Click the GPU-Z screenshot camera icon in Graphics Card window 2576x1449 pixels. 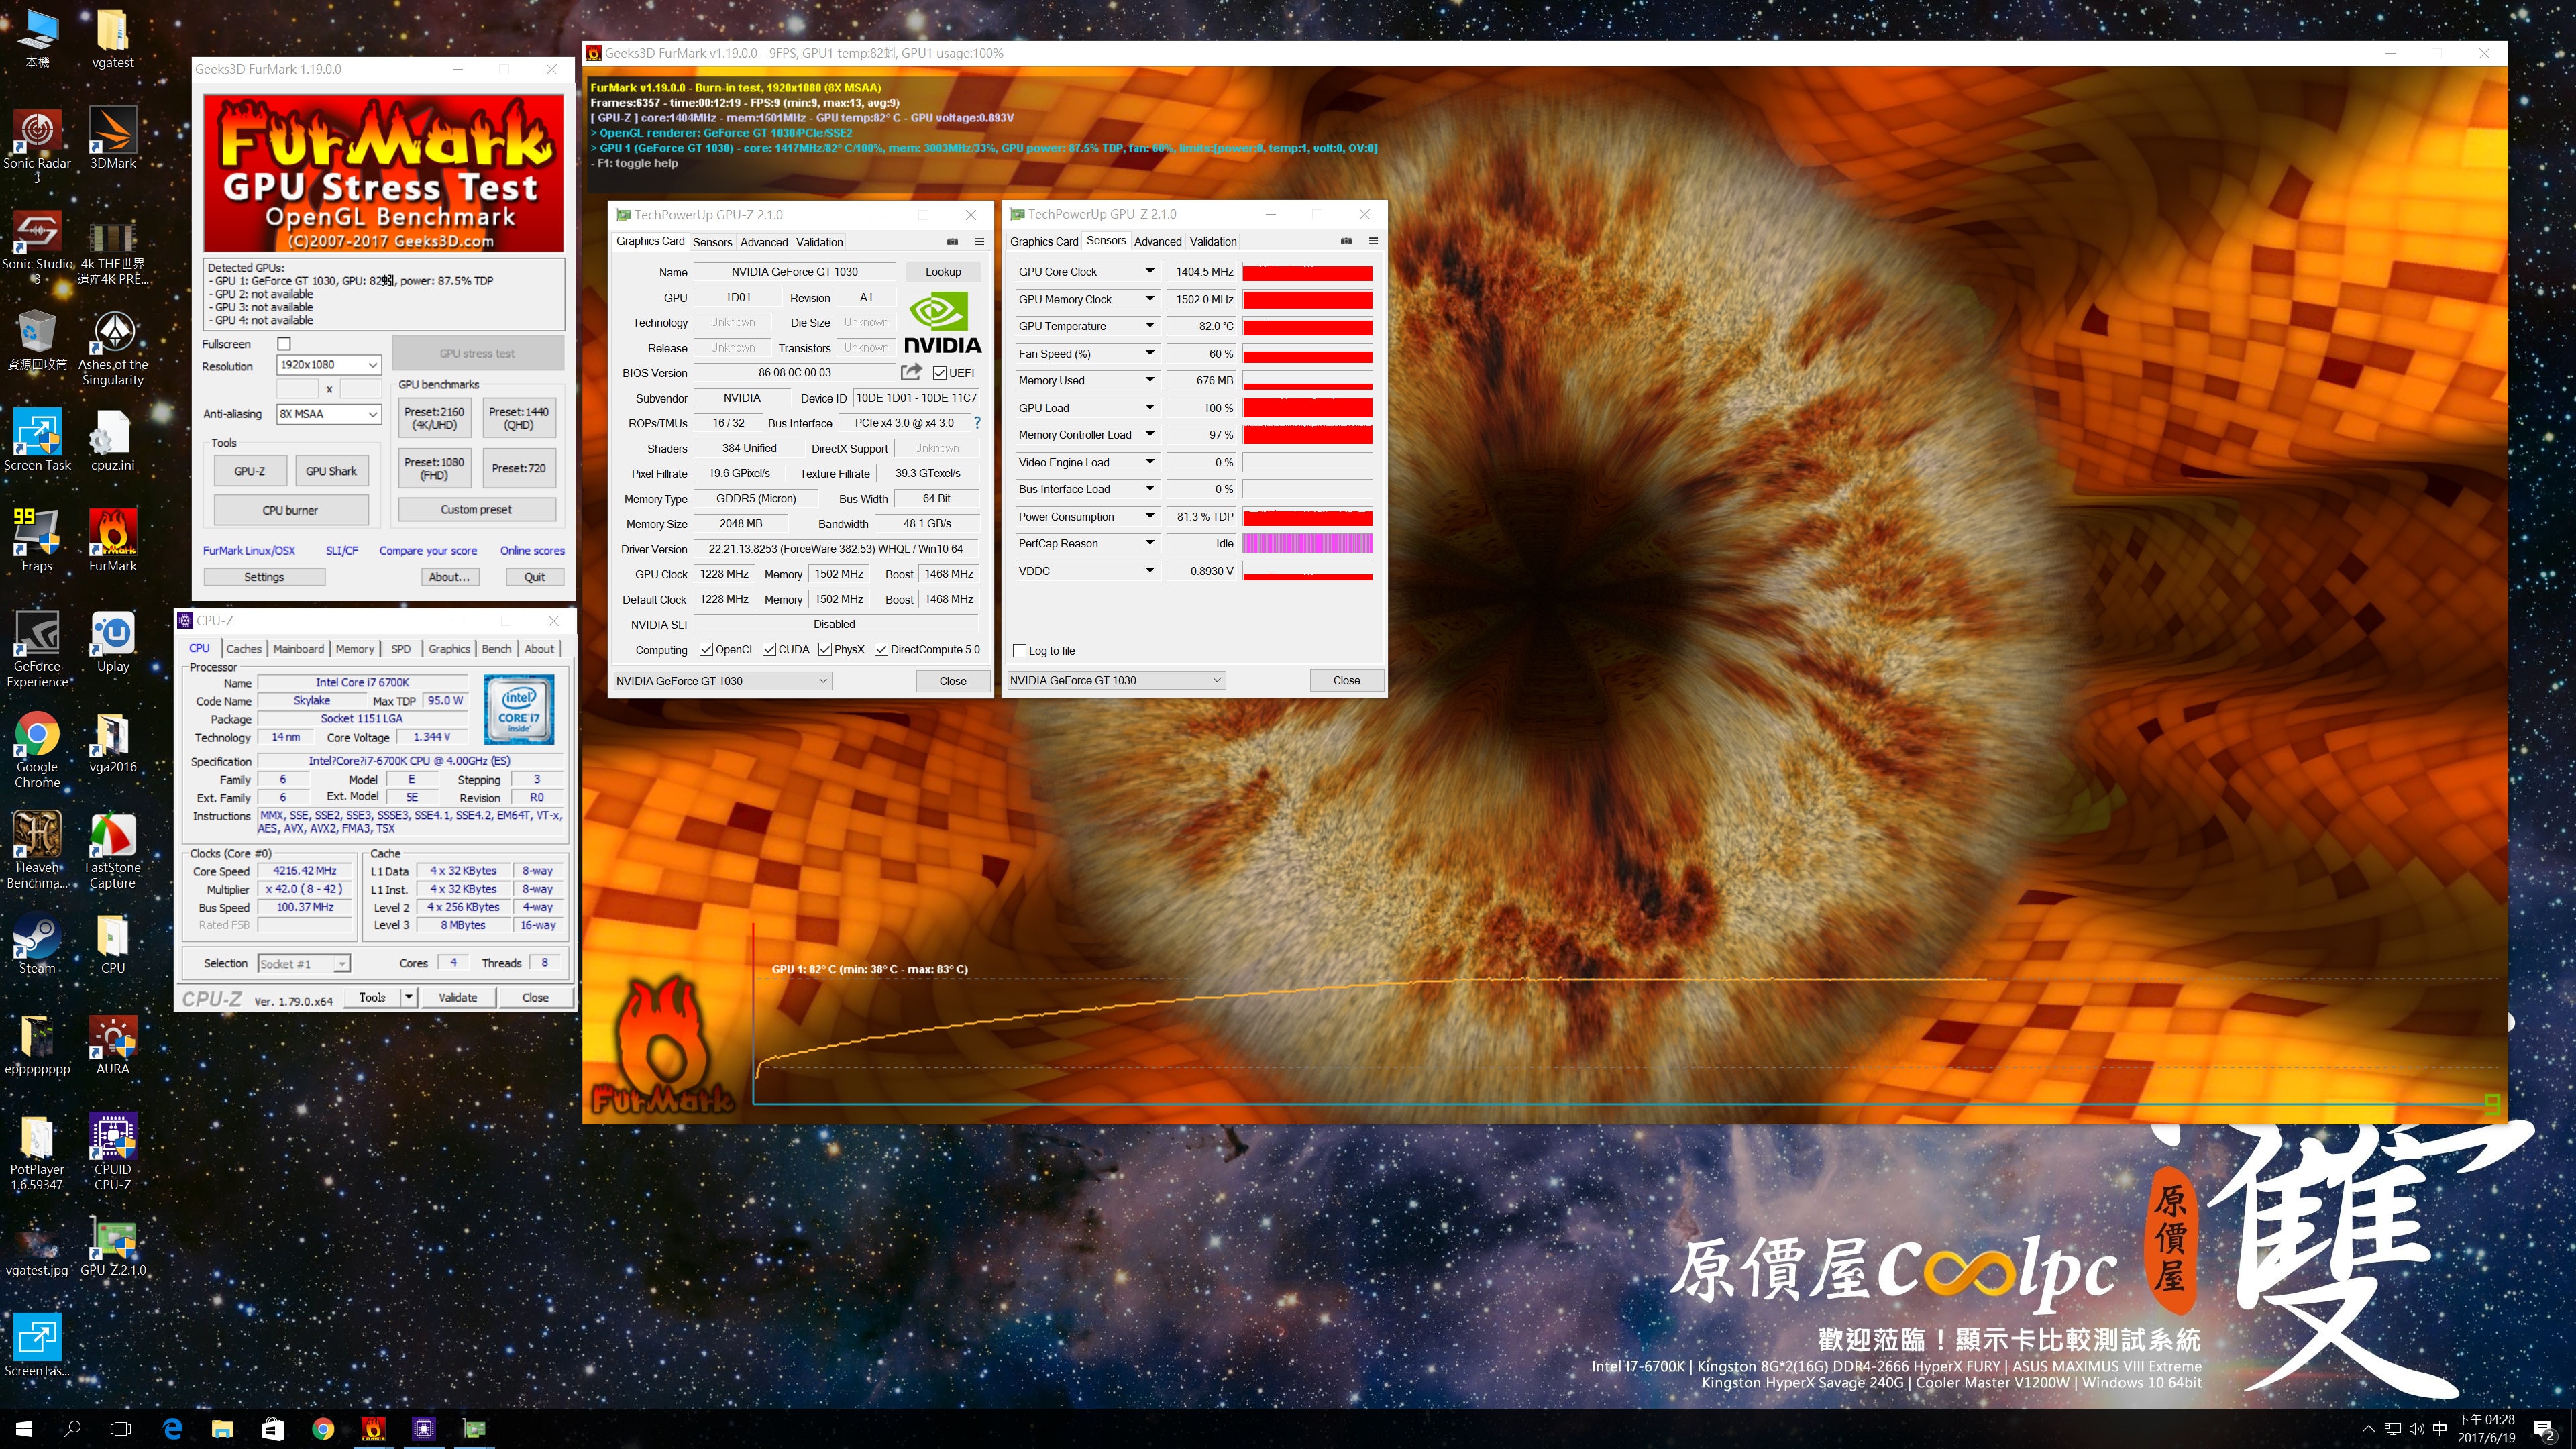[952, 241]
